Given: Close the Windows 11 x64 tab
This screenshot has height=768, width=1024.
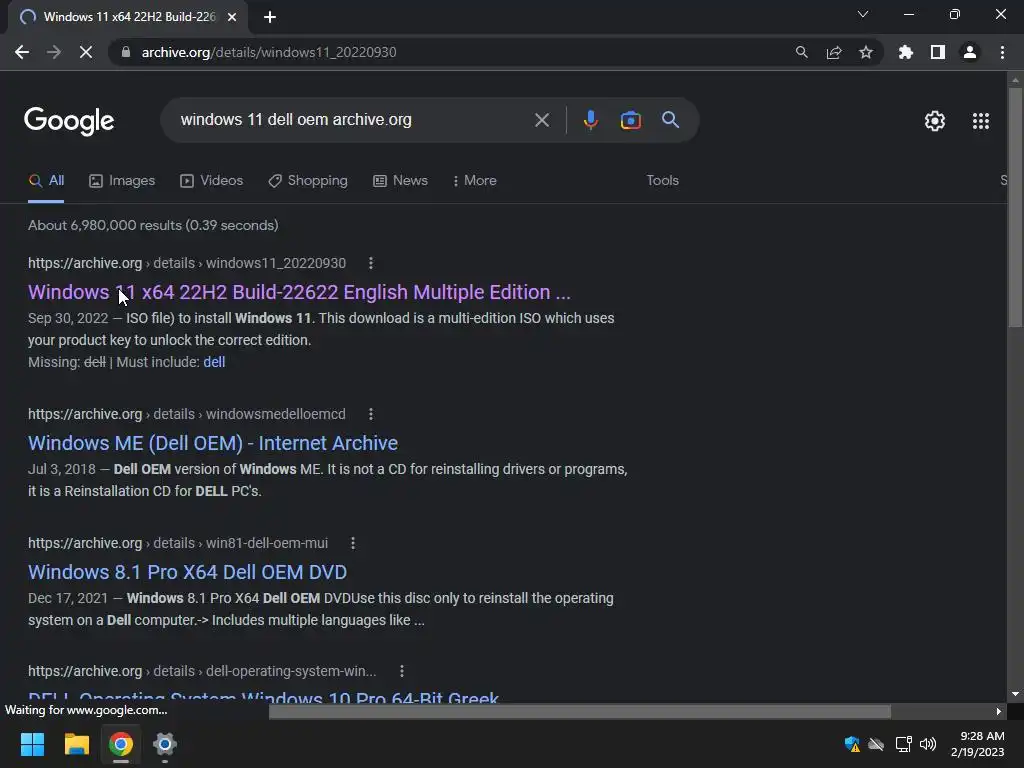Looking at the screenshot, I should tap(232, 17).
